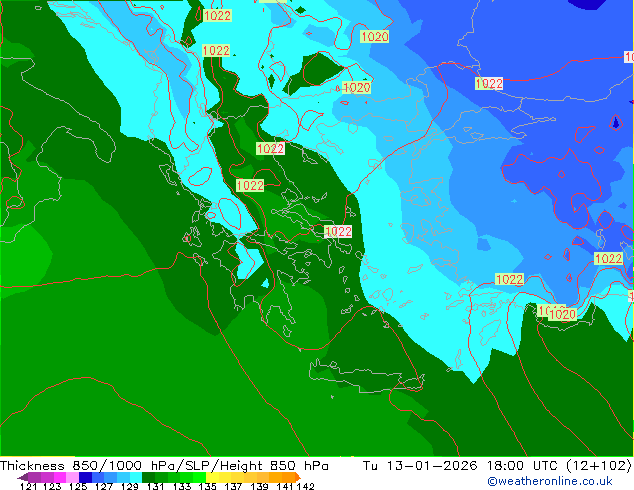Click the overlapping '1020' label near the Turkish coast

pos(562,314)
